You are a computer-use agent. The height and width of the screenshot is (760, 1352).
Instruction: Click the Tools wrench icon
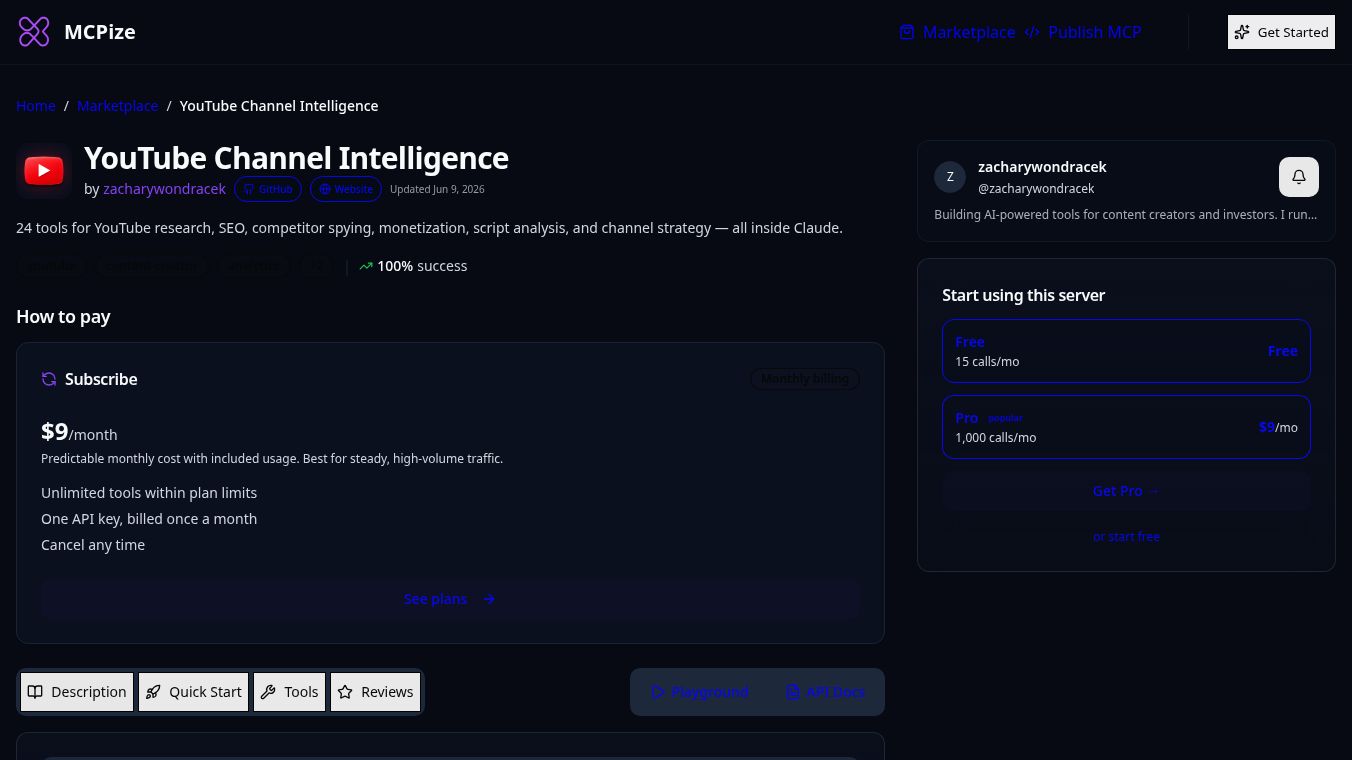click(268, 692)
